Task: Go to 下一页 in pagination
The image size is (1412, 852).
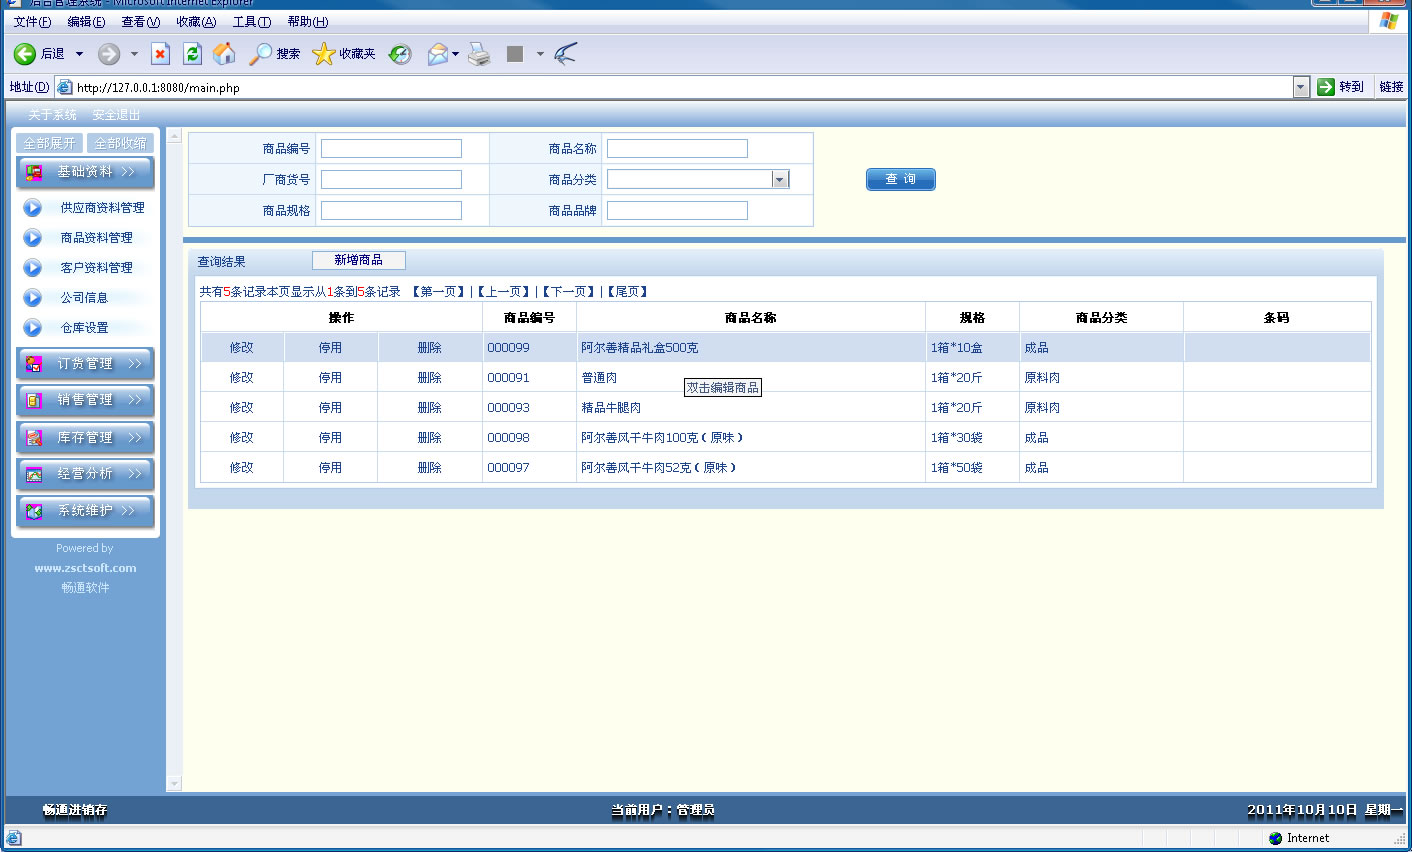Action: 569,292
